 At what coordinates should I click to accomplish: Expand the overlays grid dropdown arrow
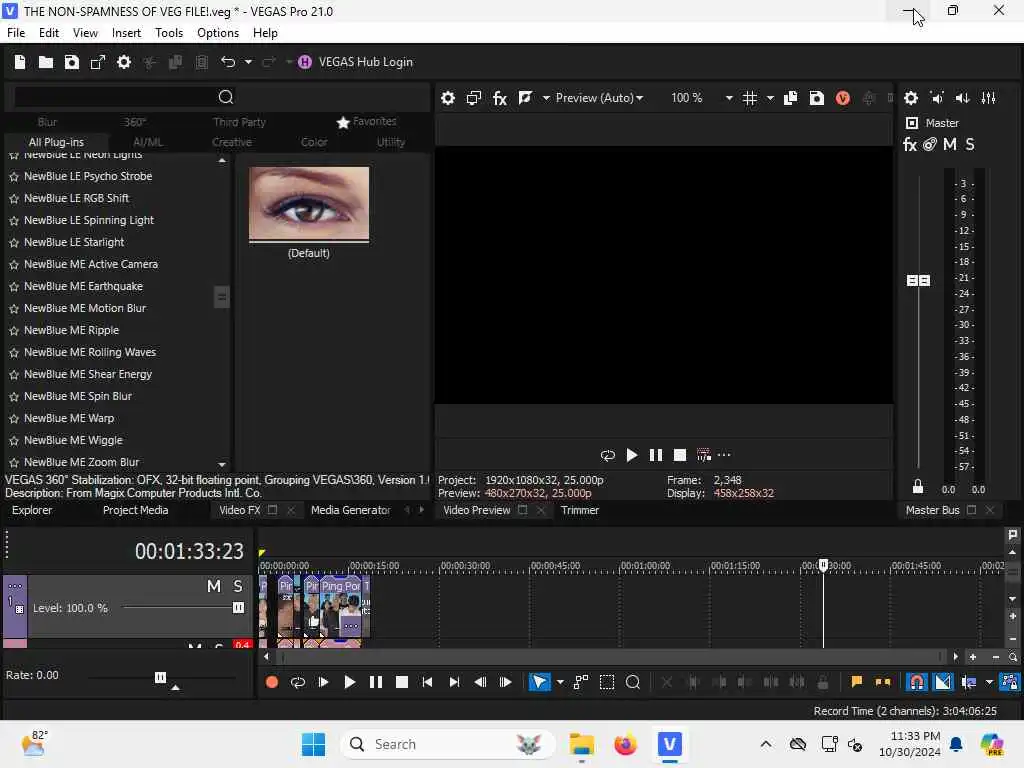(x=770, y=98)
